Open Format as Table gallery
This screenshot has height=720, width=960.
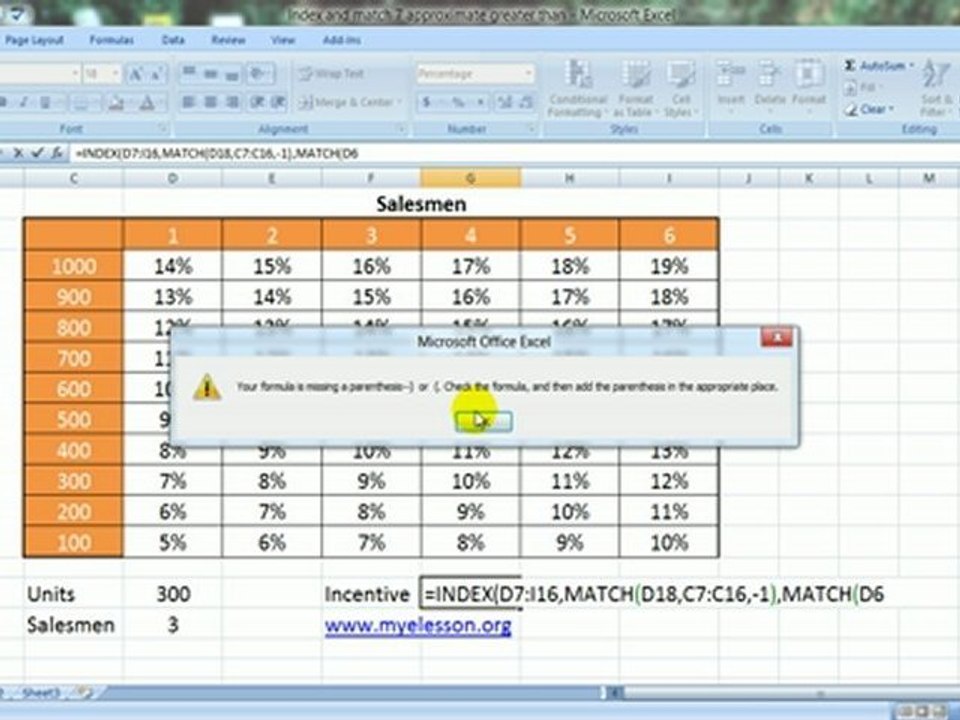[635, 89]
